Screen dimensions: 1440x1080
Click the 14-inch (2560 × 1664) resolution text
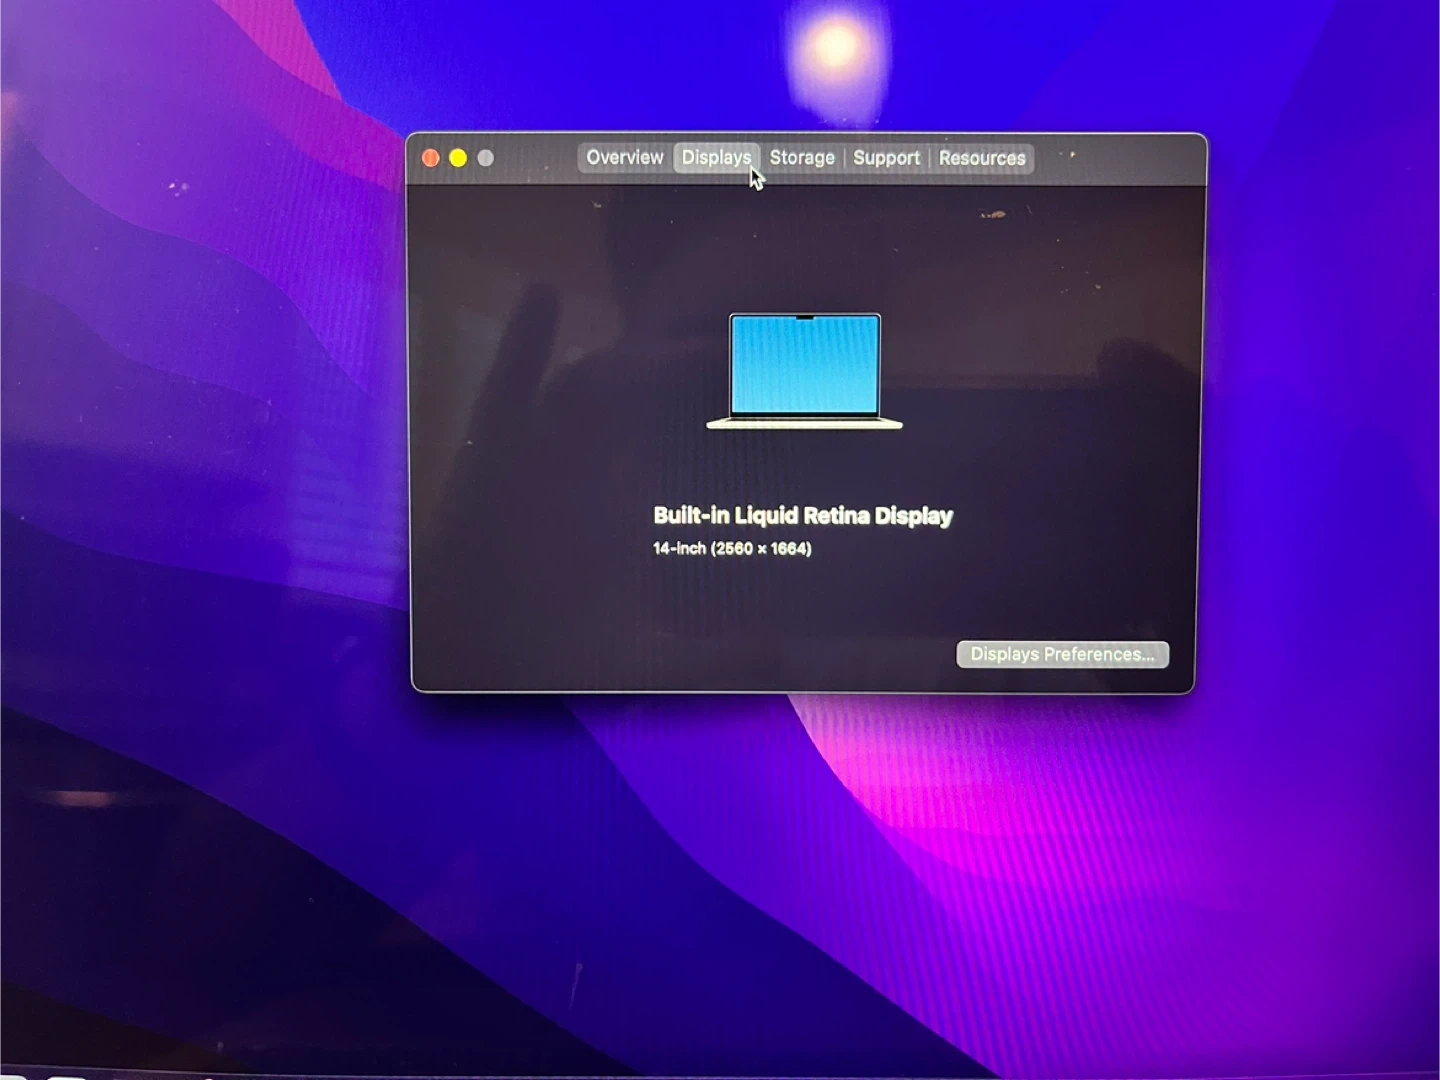(x=731, y=548)
